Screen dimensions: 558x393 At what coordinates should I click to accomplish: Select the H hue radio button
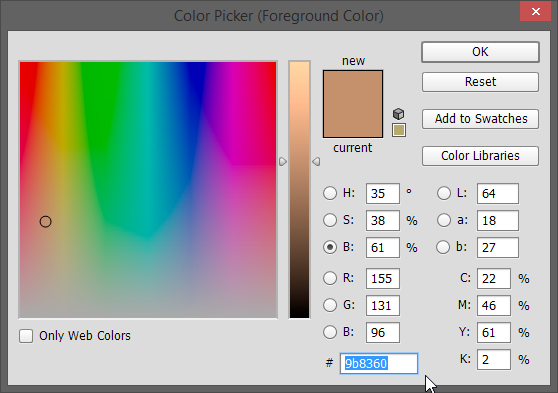(330, 193)
